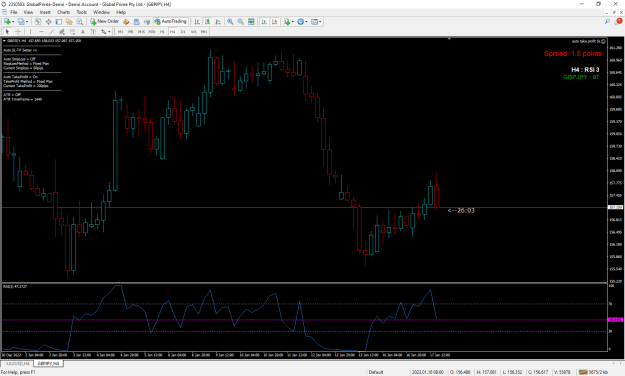Select the horizontal line tool
This screenshot has height=376, width=625.
point(41,31)
